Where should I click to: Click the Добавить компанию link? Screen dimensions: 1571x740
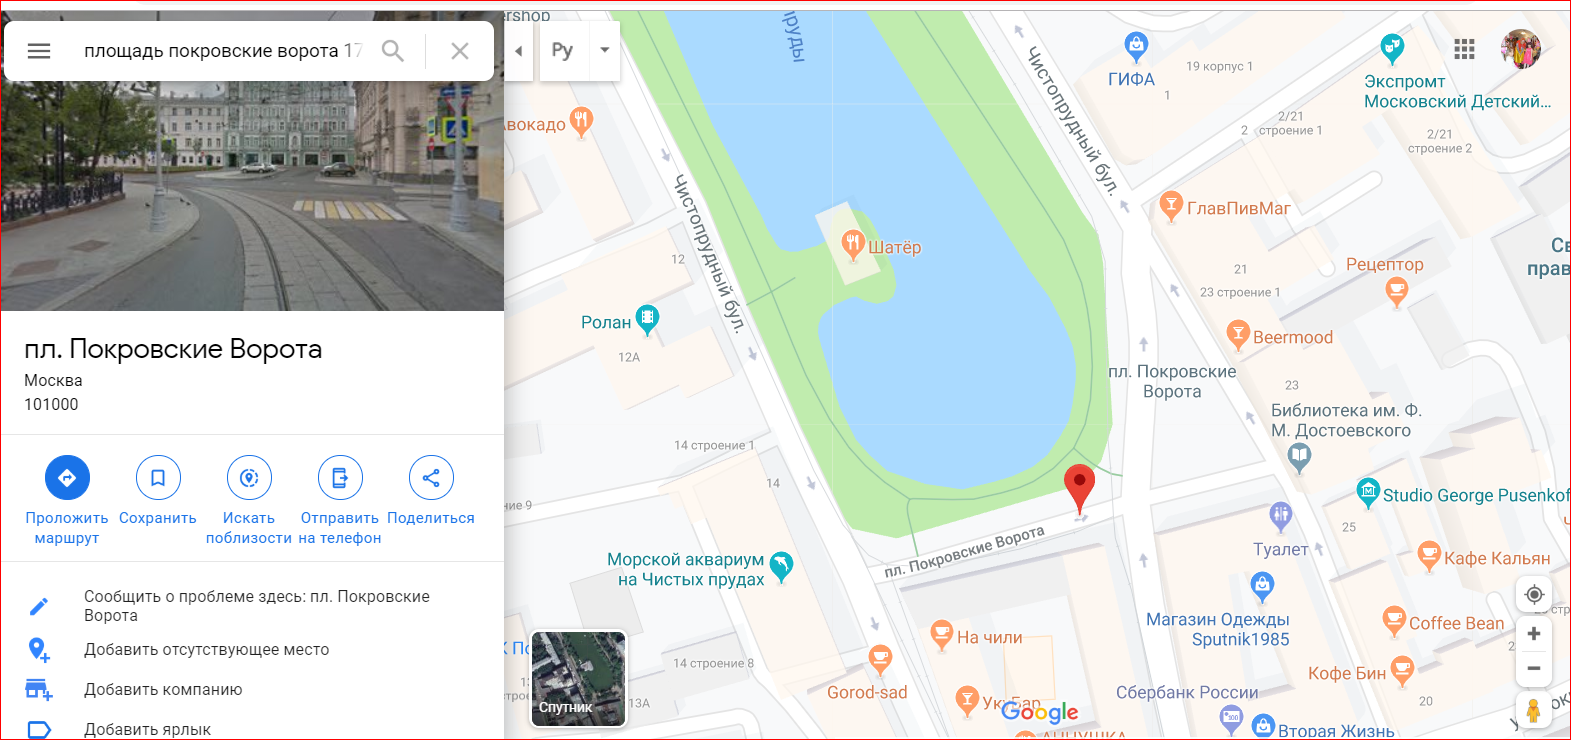[163, 690]
